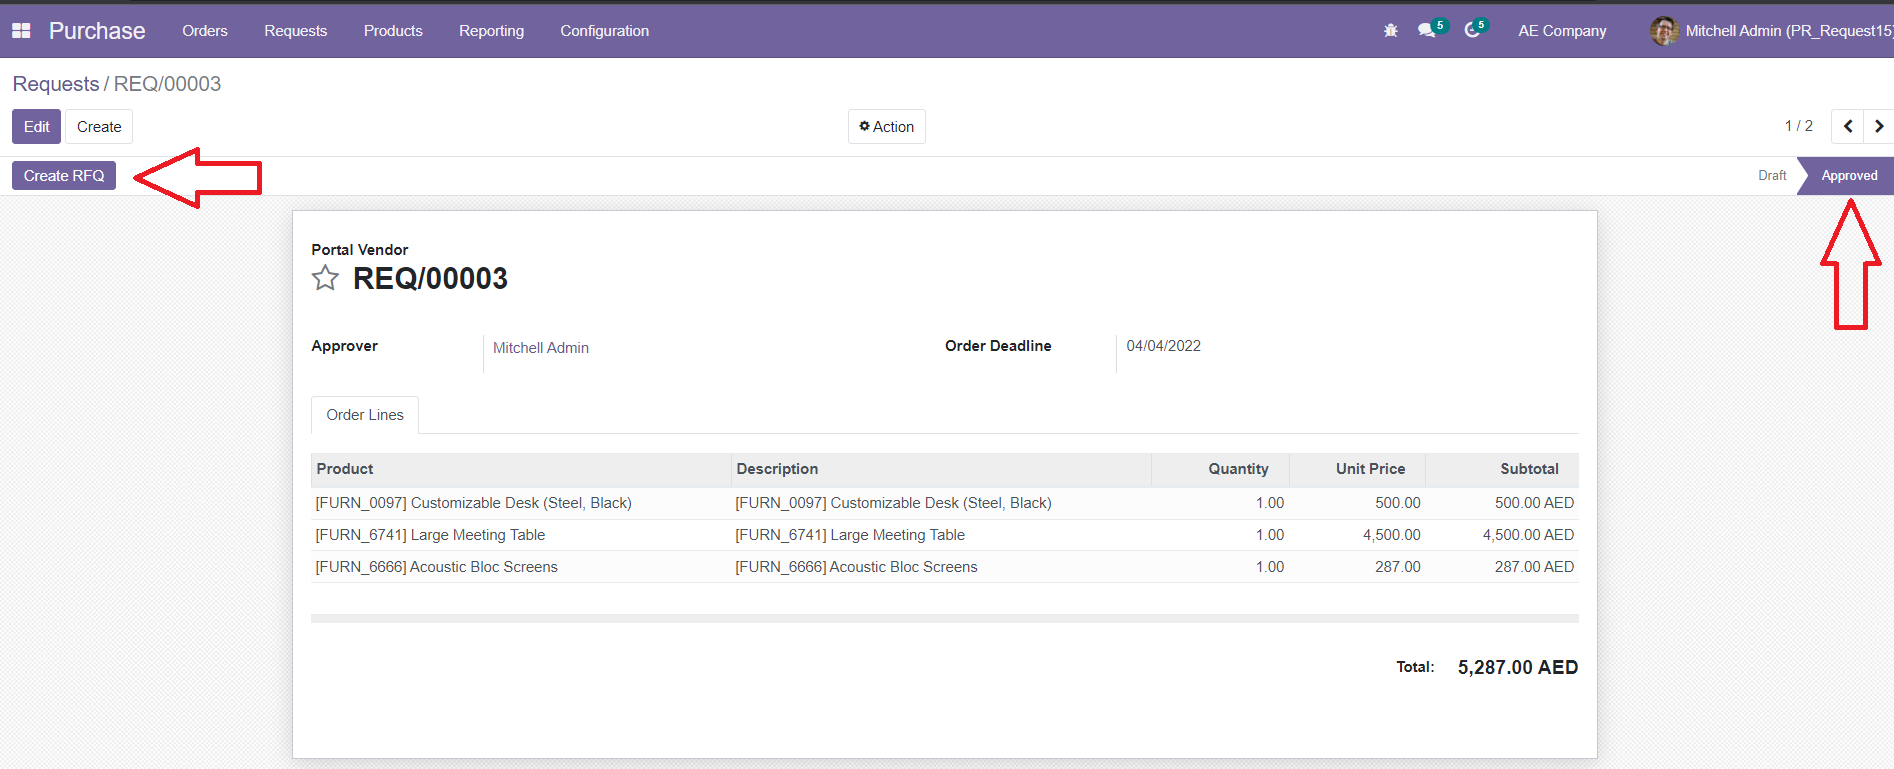Go to the previous record arrow
The image size is (1894, 769).
[x=1848, y=126]
